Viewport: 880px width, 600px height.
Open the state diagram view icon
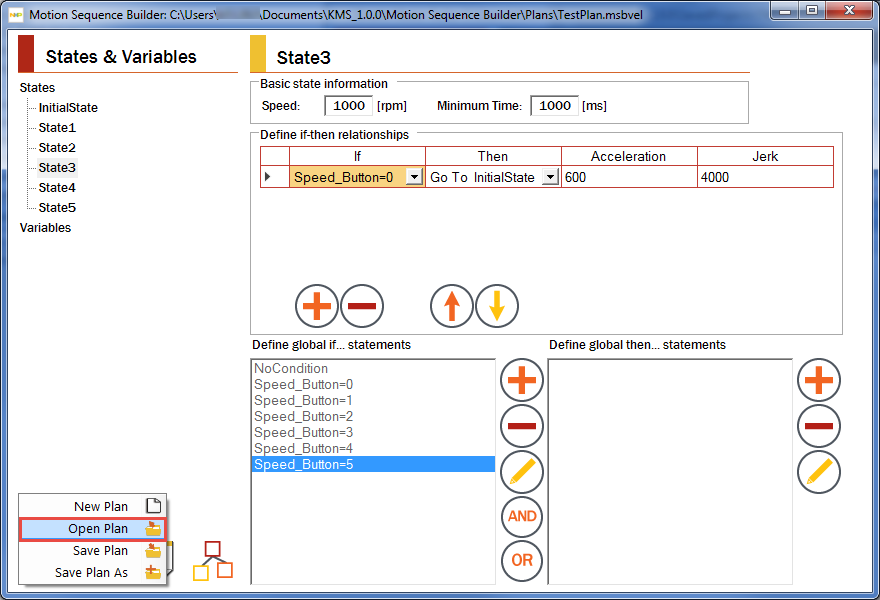[x=213, y=560]
